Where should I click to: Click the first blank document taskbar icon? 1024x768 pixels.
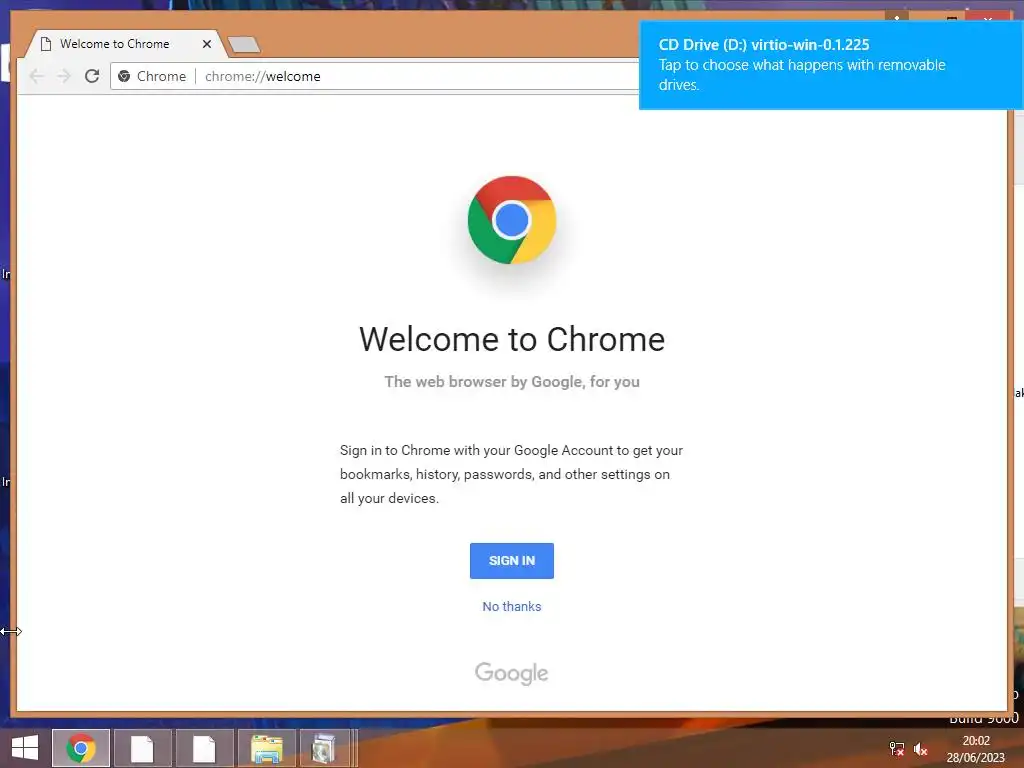[142, 748]
